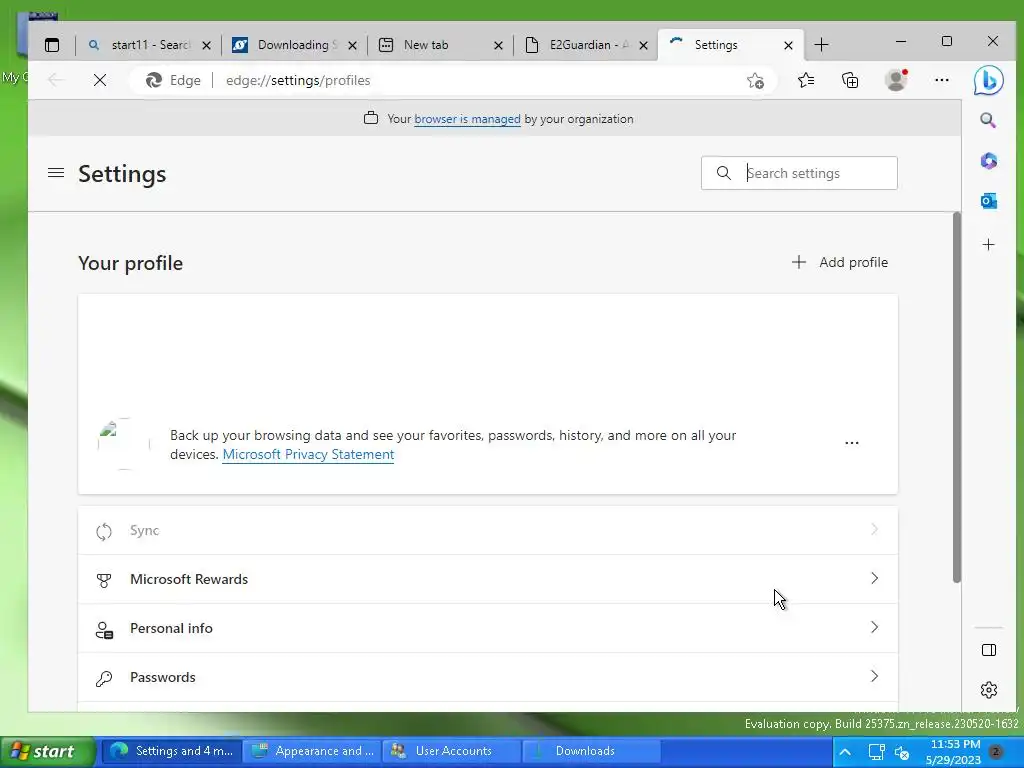Open Settings and more ellipsis menu
Viewport: 1024px width, 768px height.
(x=942, y=80)
